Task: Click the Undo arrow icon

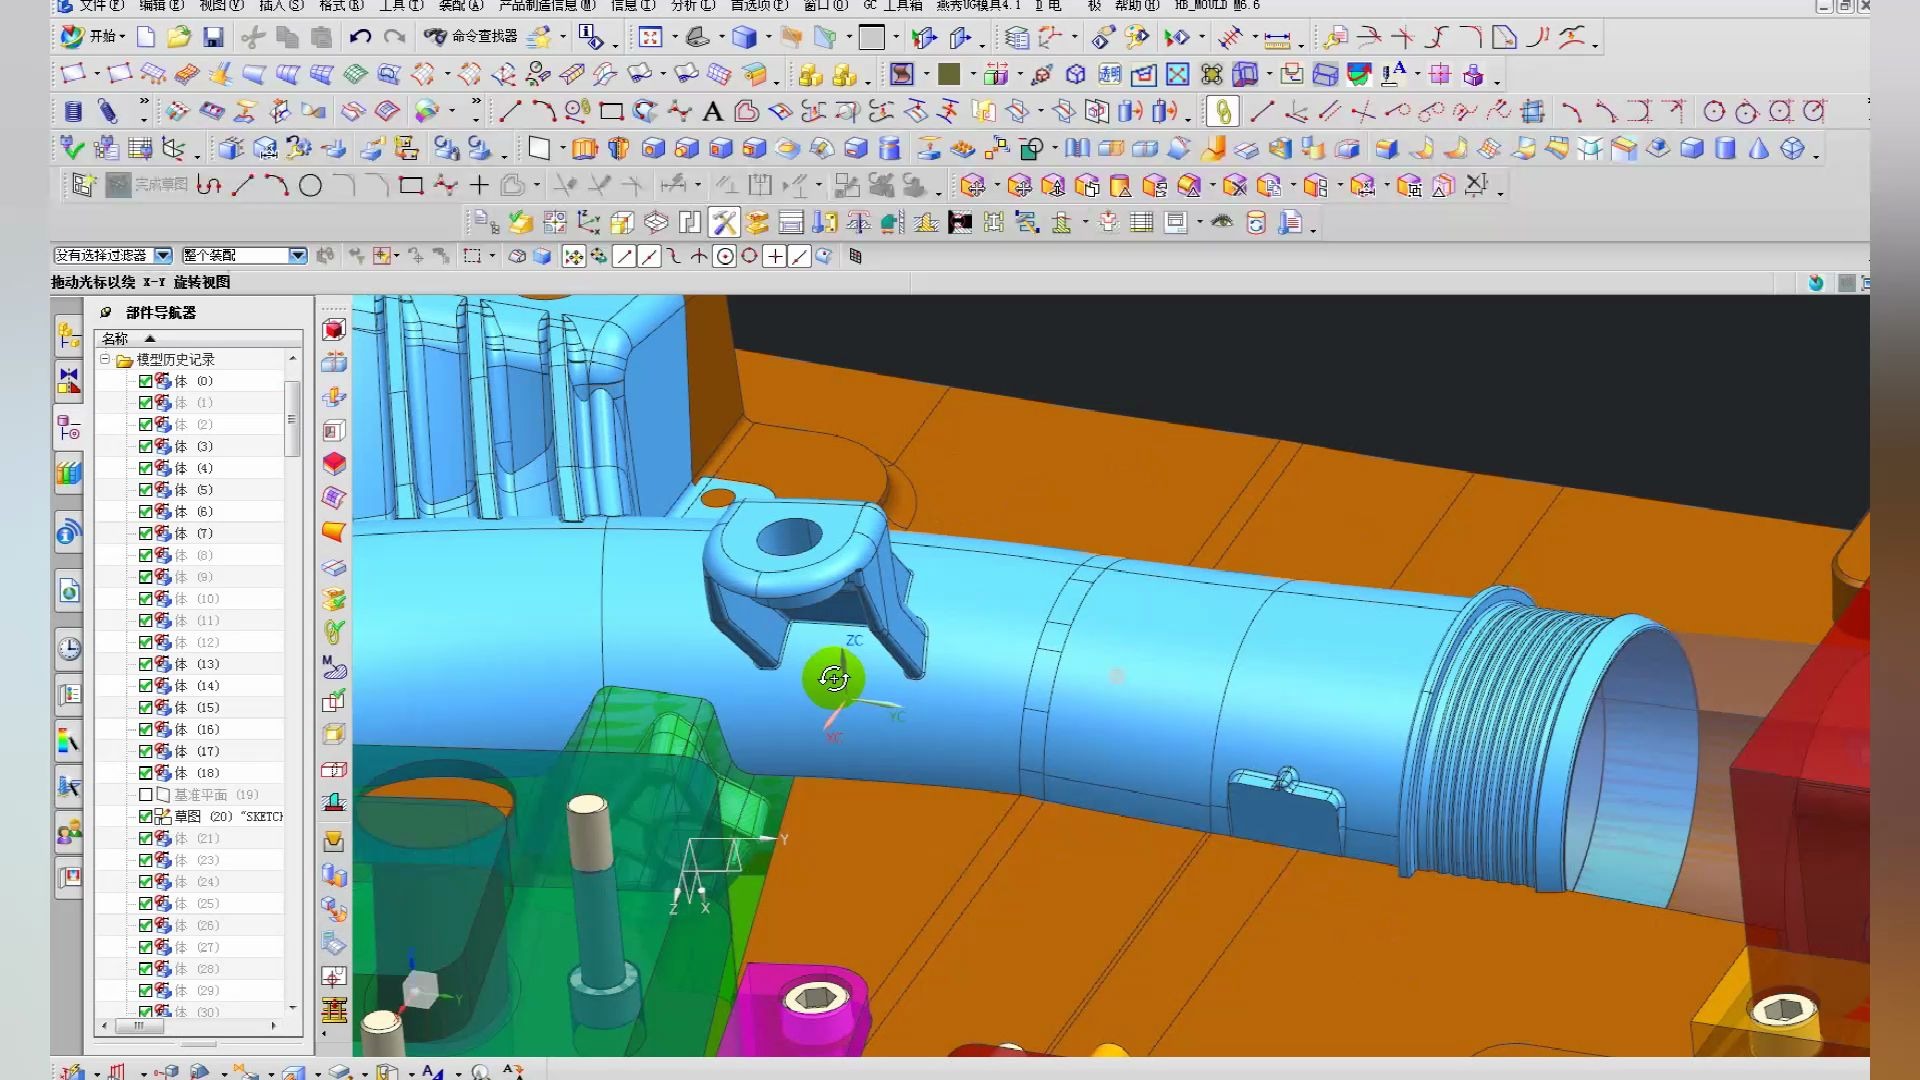Action: click(x=360, y=38)
